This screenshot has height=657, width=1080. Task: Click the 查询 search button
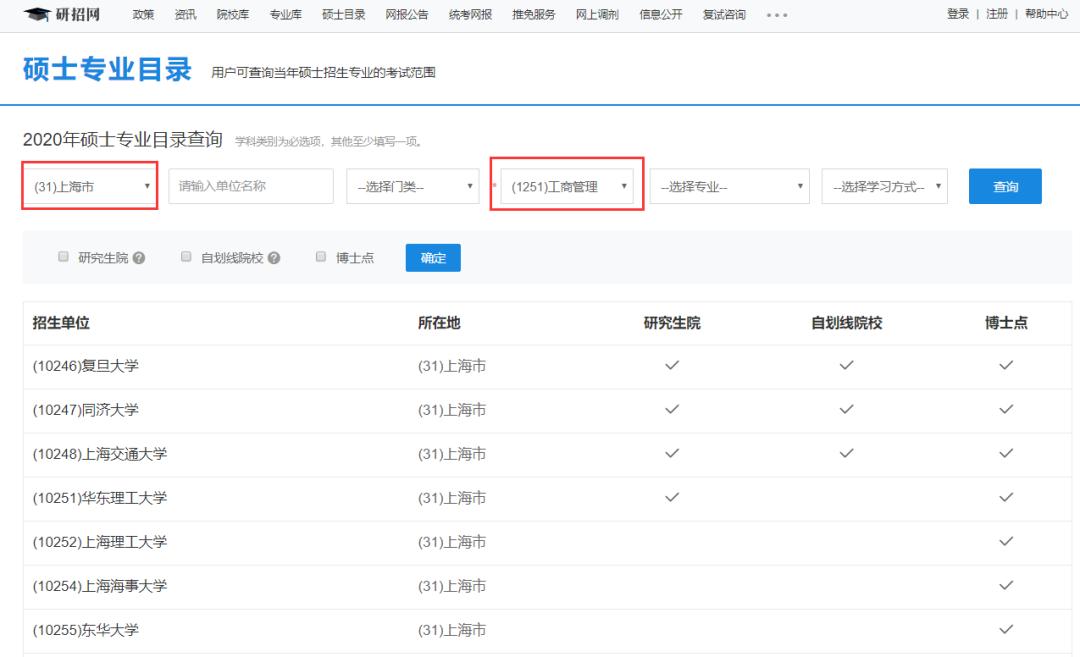1005,186
